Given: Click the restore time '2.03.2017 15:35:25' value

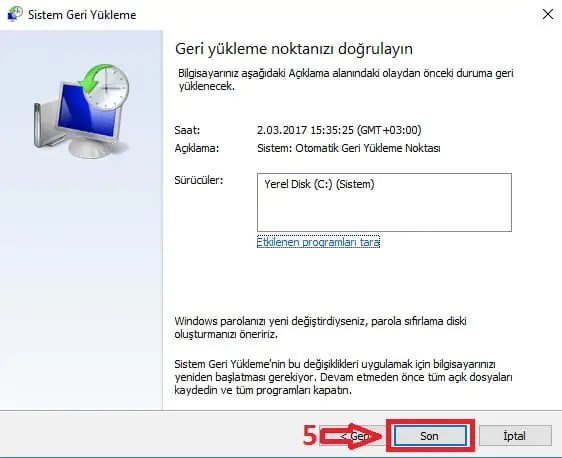Looking at the screenshot, I should (339, 130).
